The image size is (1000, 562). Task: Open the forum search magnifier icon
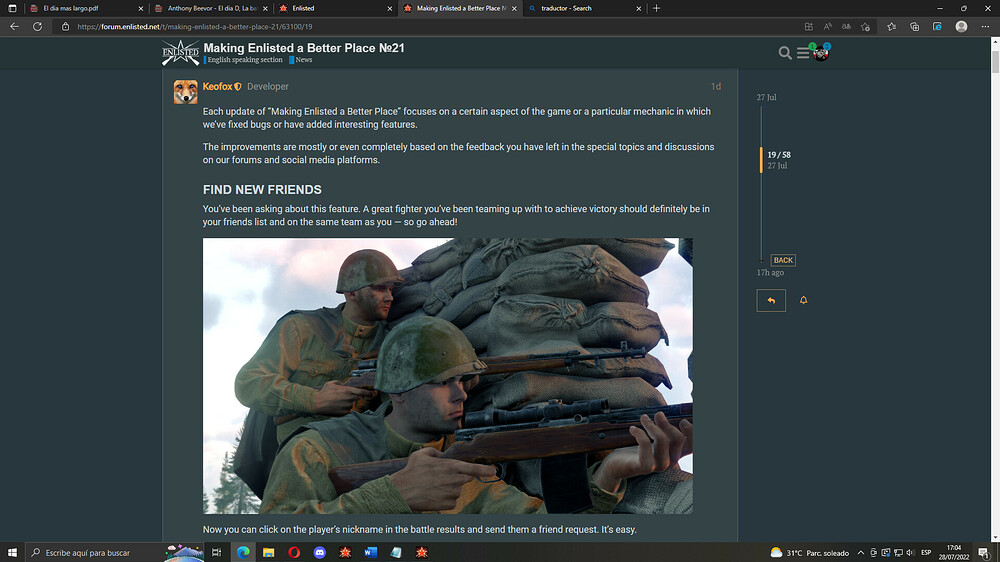tap(784, 53)
